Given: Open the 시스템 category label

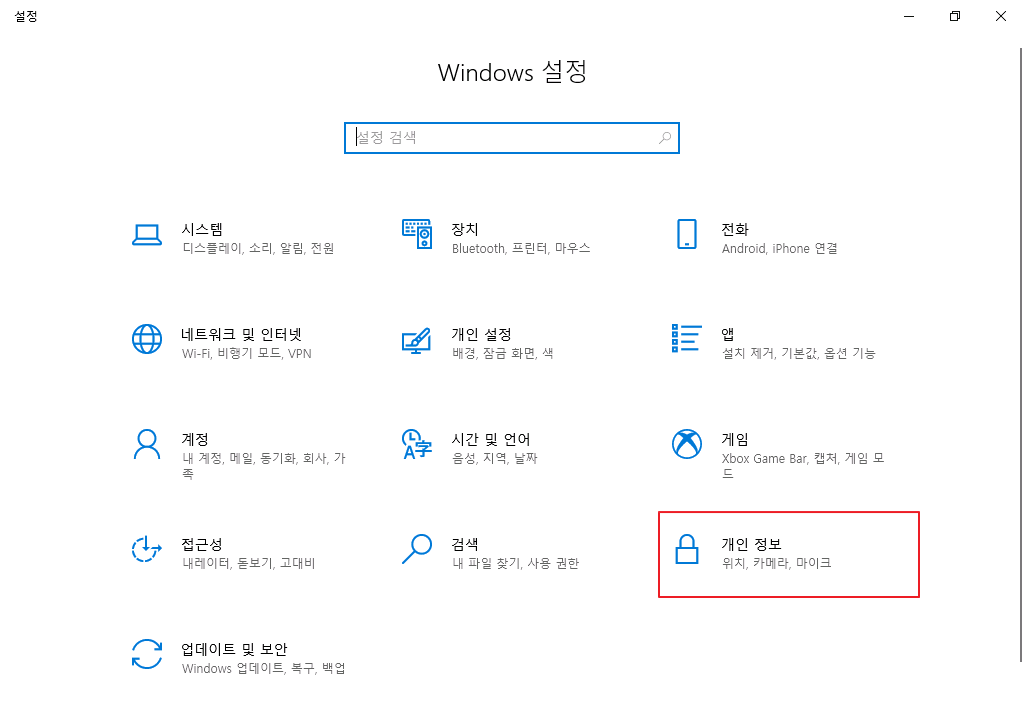Looking at the screenshot, I should click(202, 229).
